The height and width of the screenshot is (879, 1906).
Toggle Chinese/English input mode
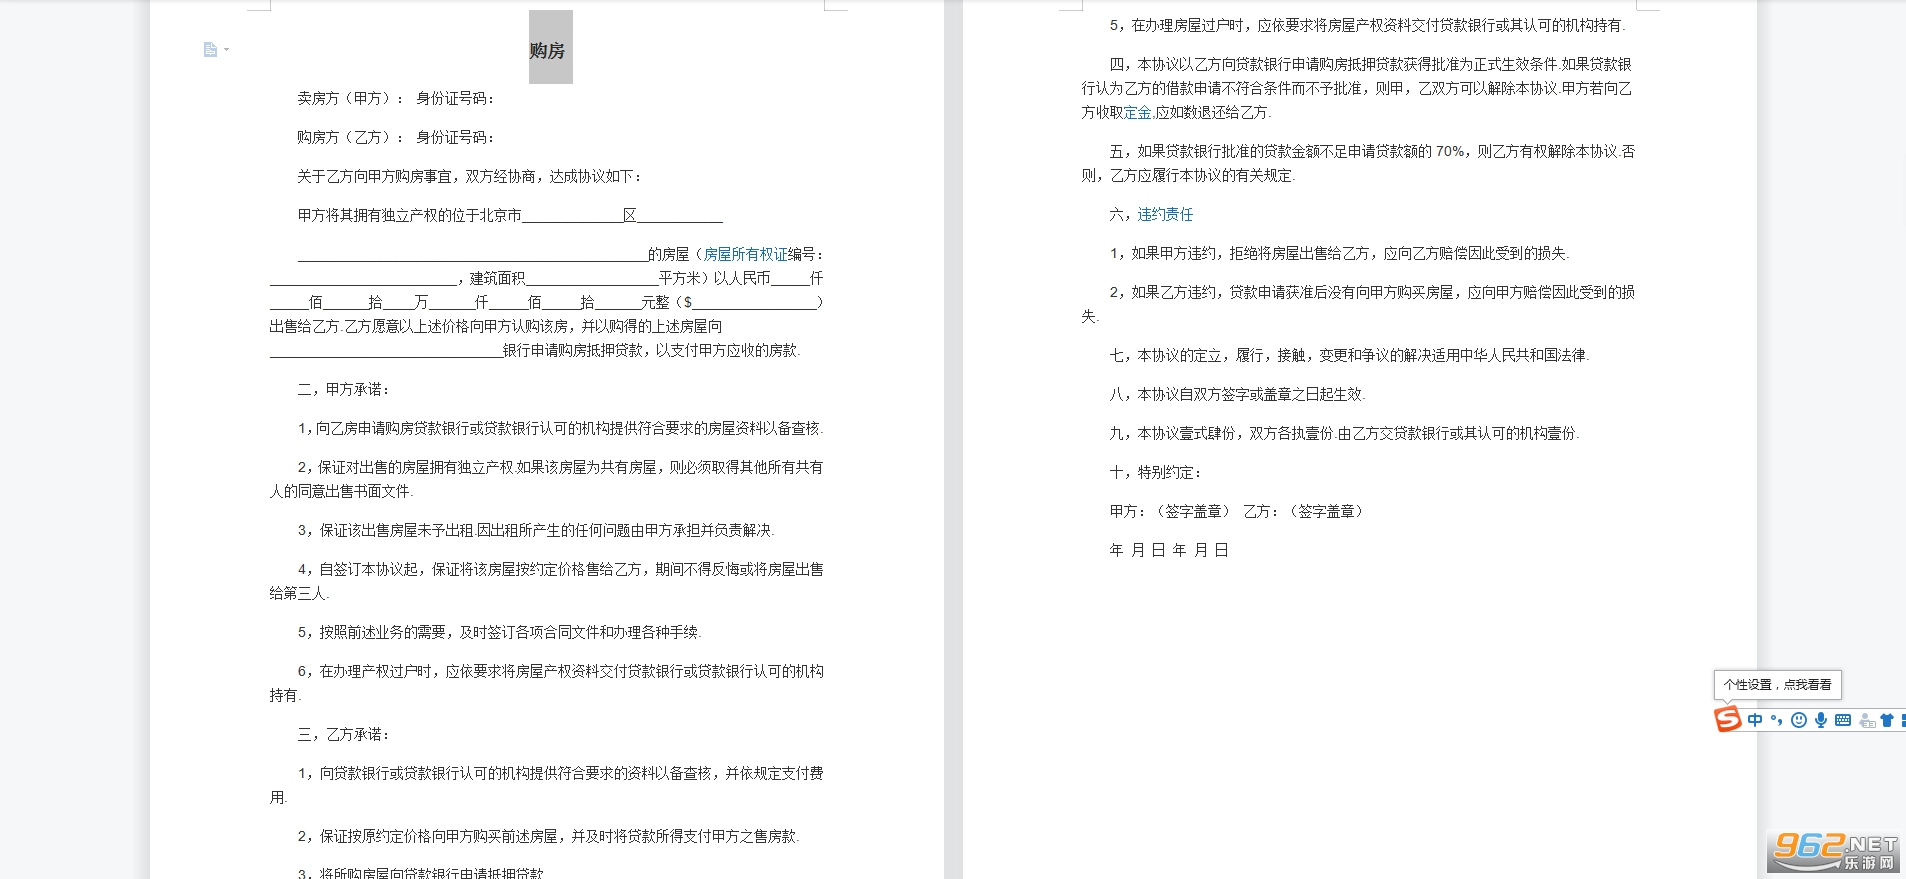click(1755, 720)
